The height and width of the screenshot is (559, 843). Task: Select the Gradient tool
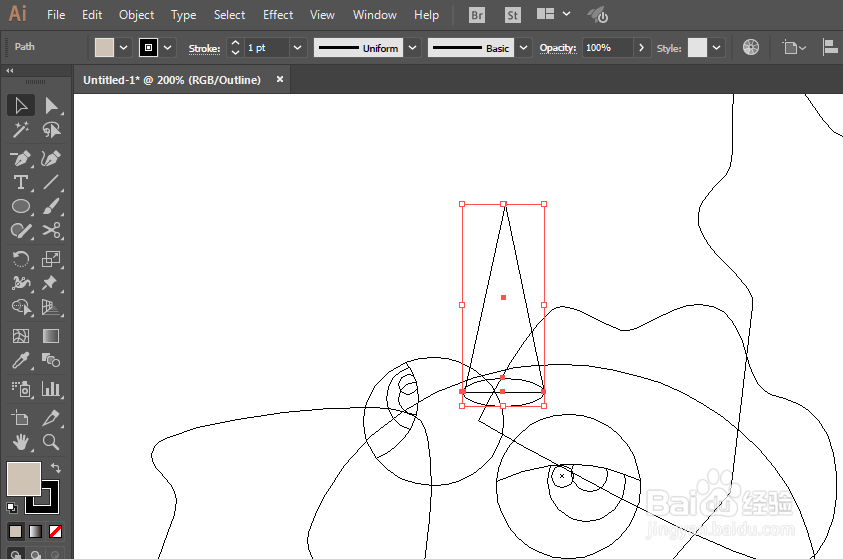[x=51, y=336]
